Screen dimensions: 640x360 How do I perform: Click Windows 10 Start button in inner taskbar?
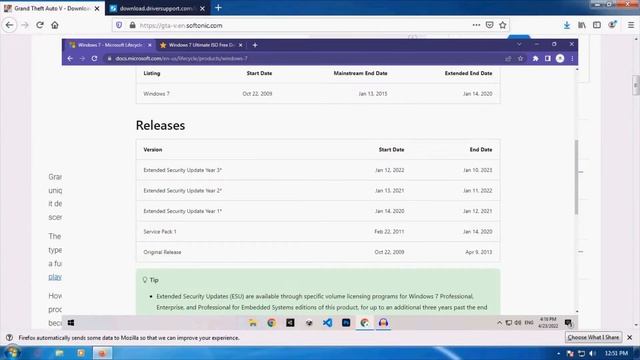(71, 323)
